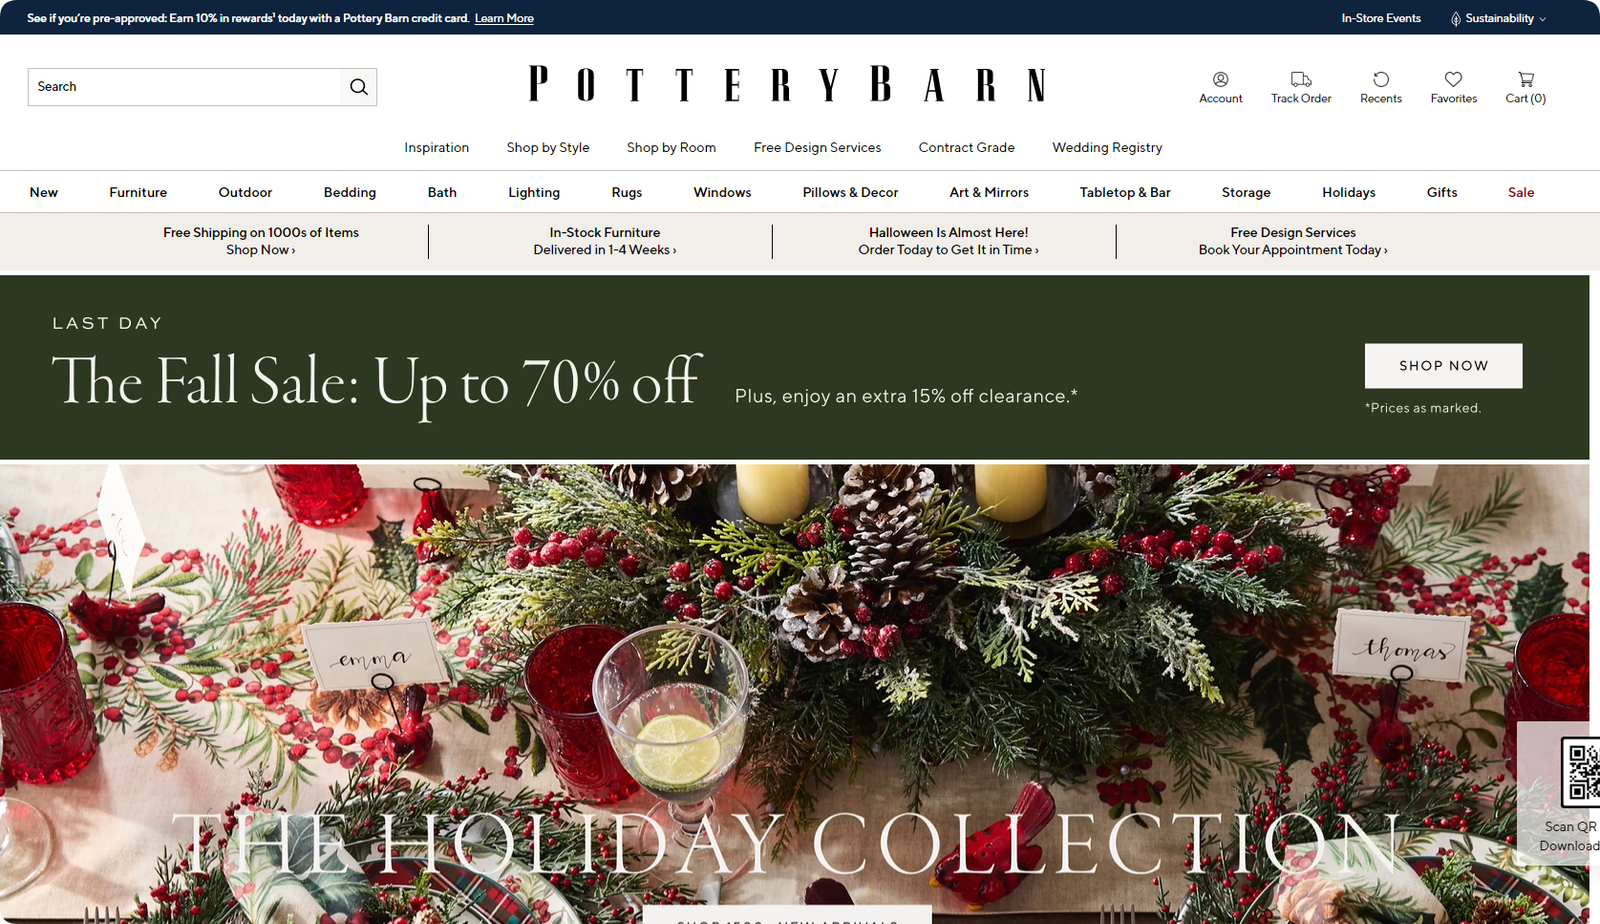The width and height of the screenshot is (1600, 924).
Task: Open the Holidays menu
Action: tap(1348, 192)
